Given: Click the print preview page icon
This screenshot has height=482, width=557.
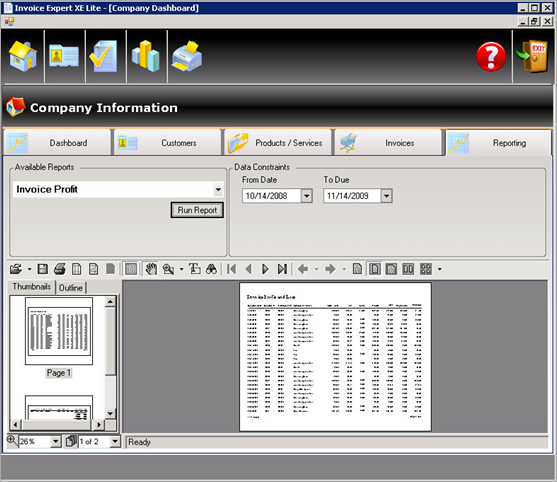Looking at the screenshot, I should 93,269.
